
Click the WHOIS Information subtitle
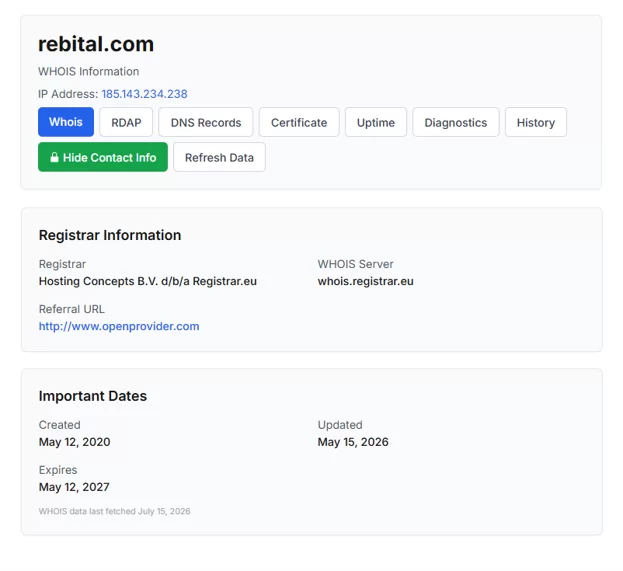point(89,72)
